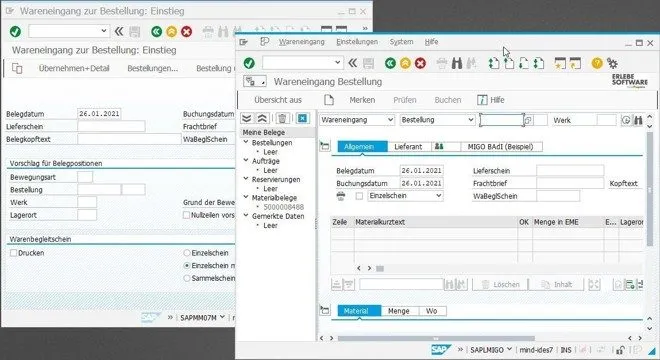The width and height of the screenshot is (660, 360).
Task: Click Merken button
Action: pos(362,100)
